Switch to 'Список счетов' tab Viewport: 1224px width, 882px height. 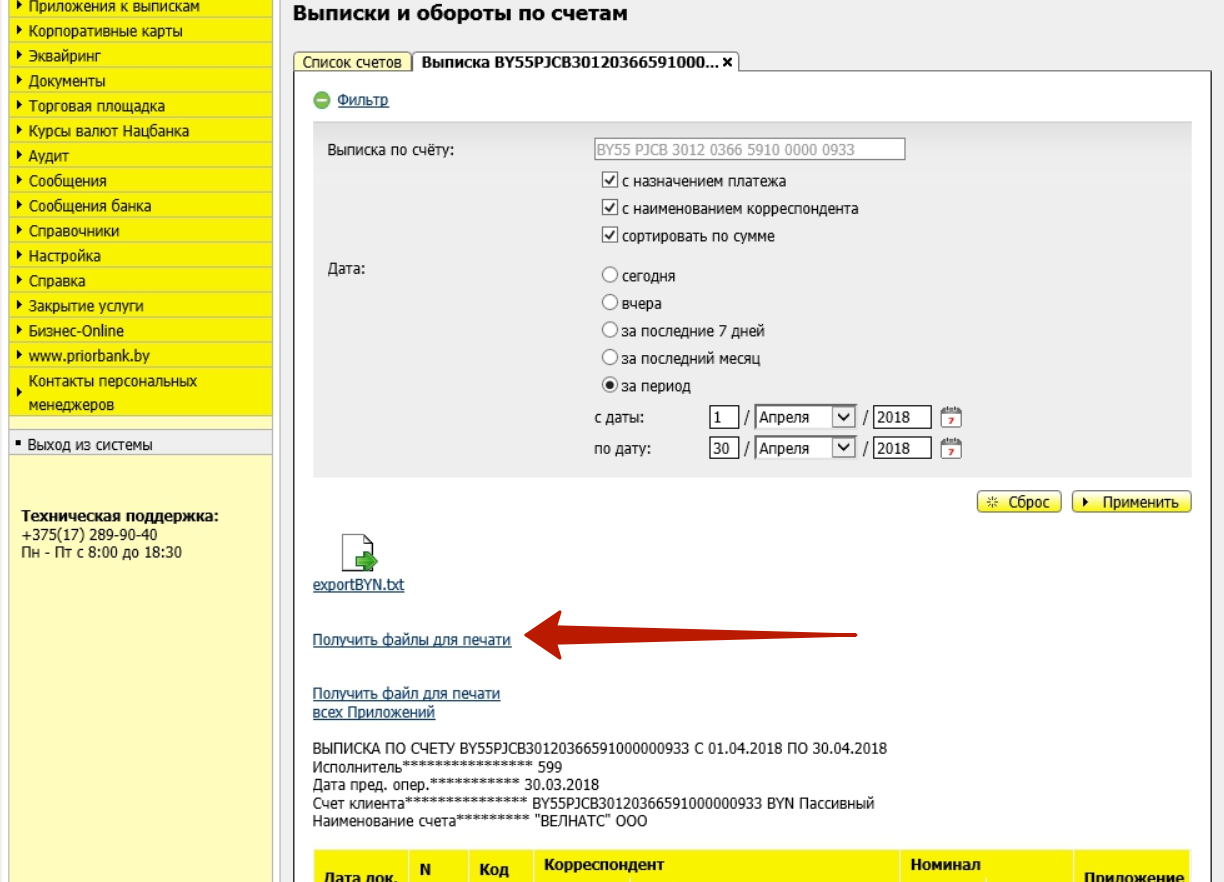point(352,62)
